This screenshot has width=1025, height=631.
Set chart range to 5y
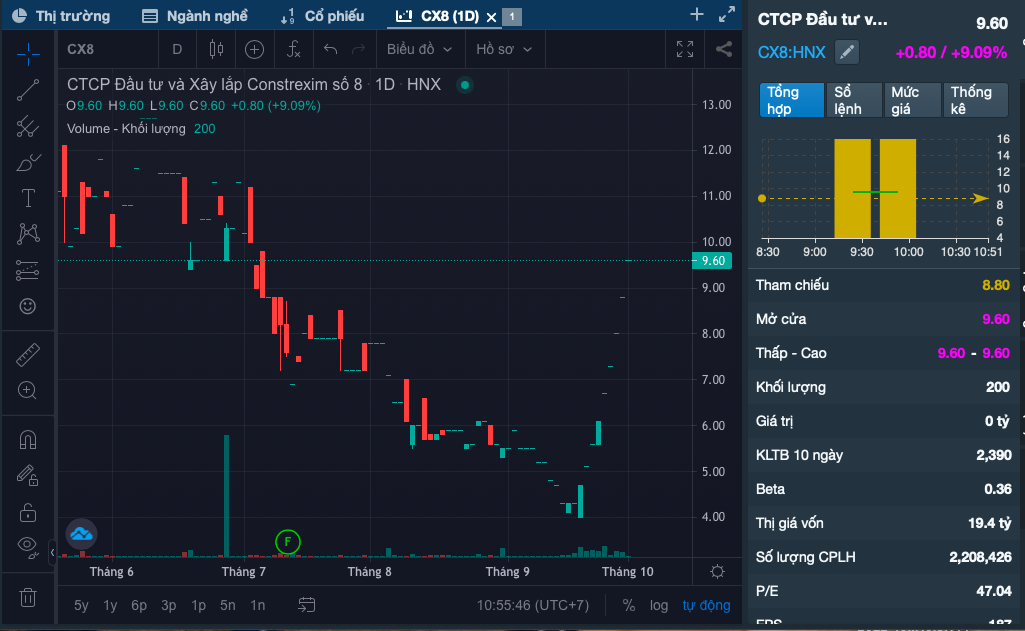pos(81,605)
